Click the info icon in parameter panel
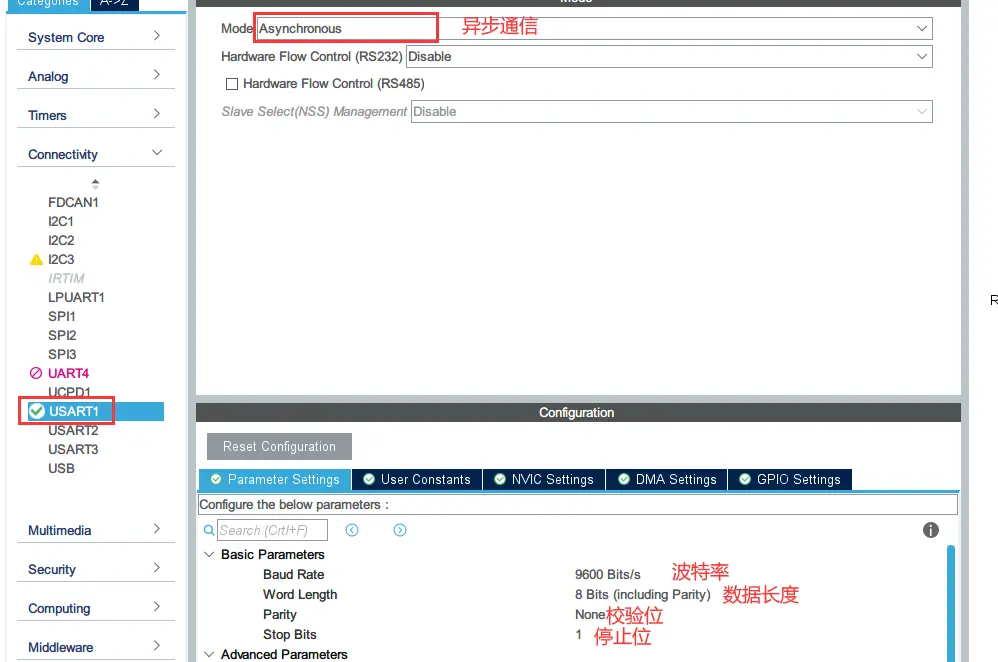 point(930,530)
